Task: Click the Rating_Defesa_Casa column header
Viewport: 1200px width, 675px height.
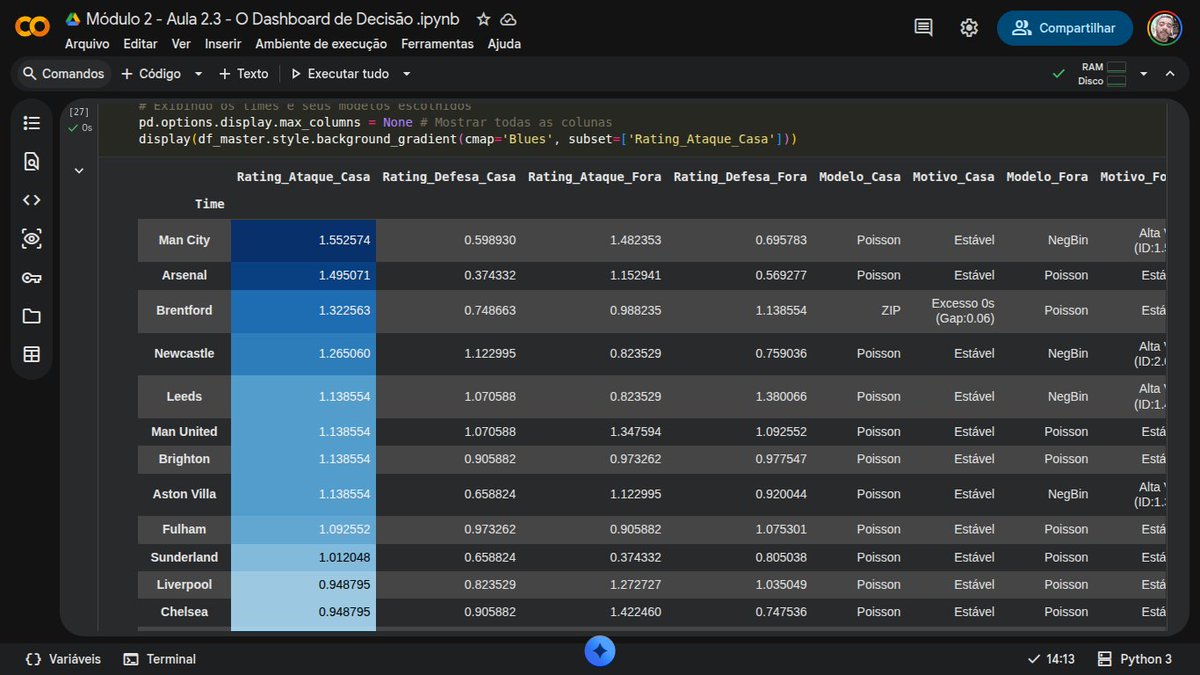Action: pos(449,177)
